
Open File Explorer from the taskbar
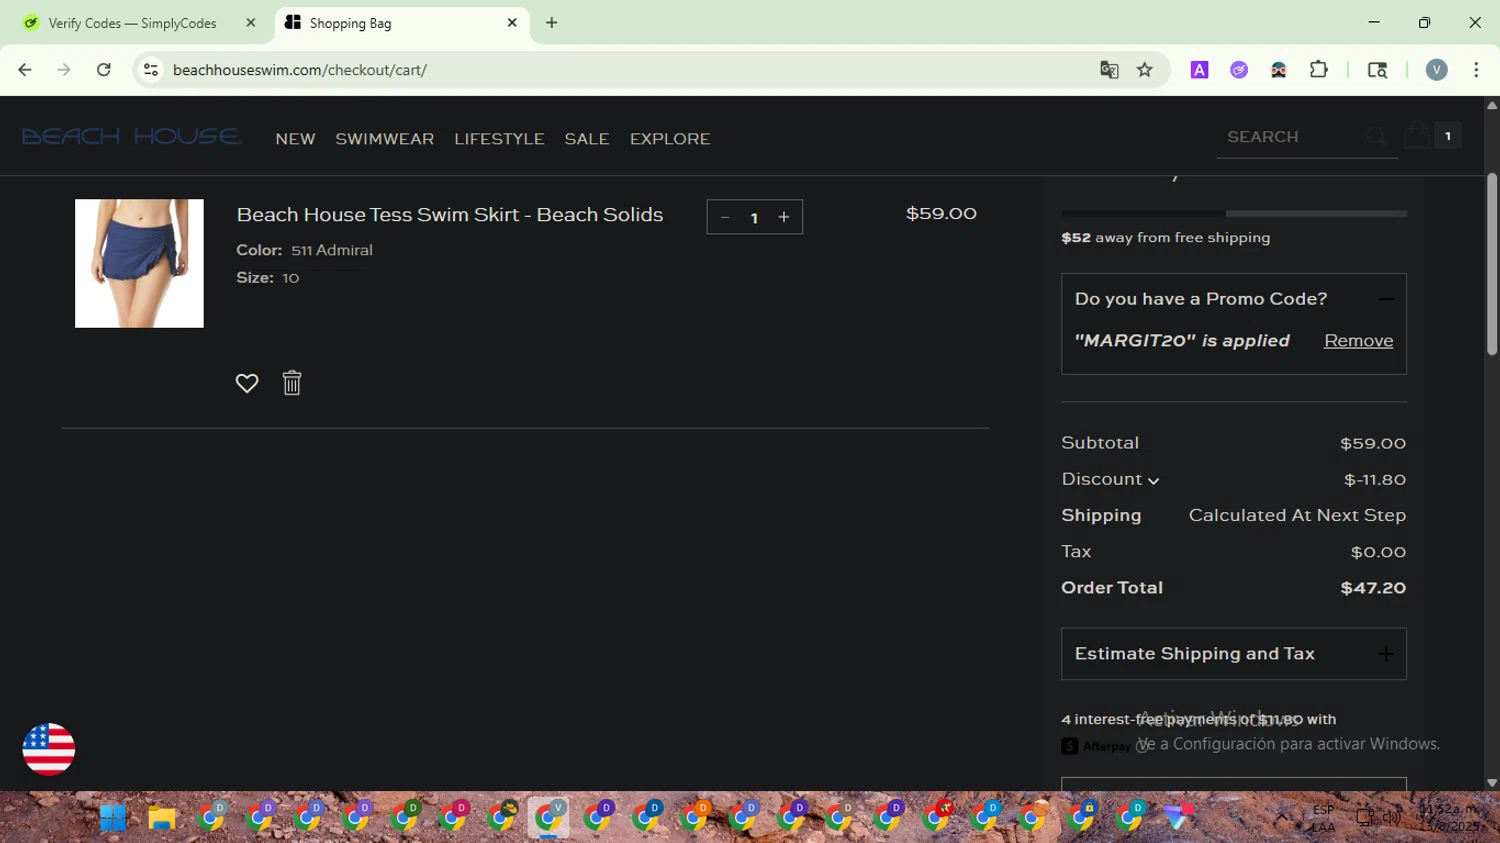tap(161, 818)
